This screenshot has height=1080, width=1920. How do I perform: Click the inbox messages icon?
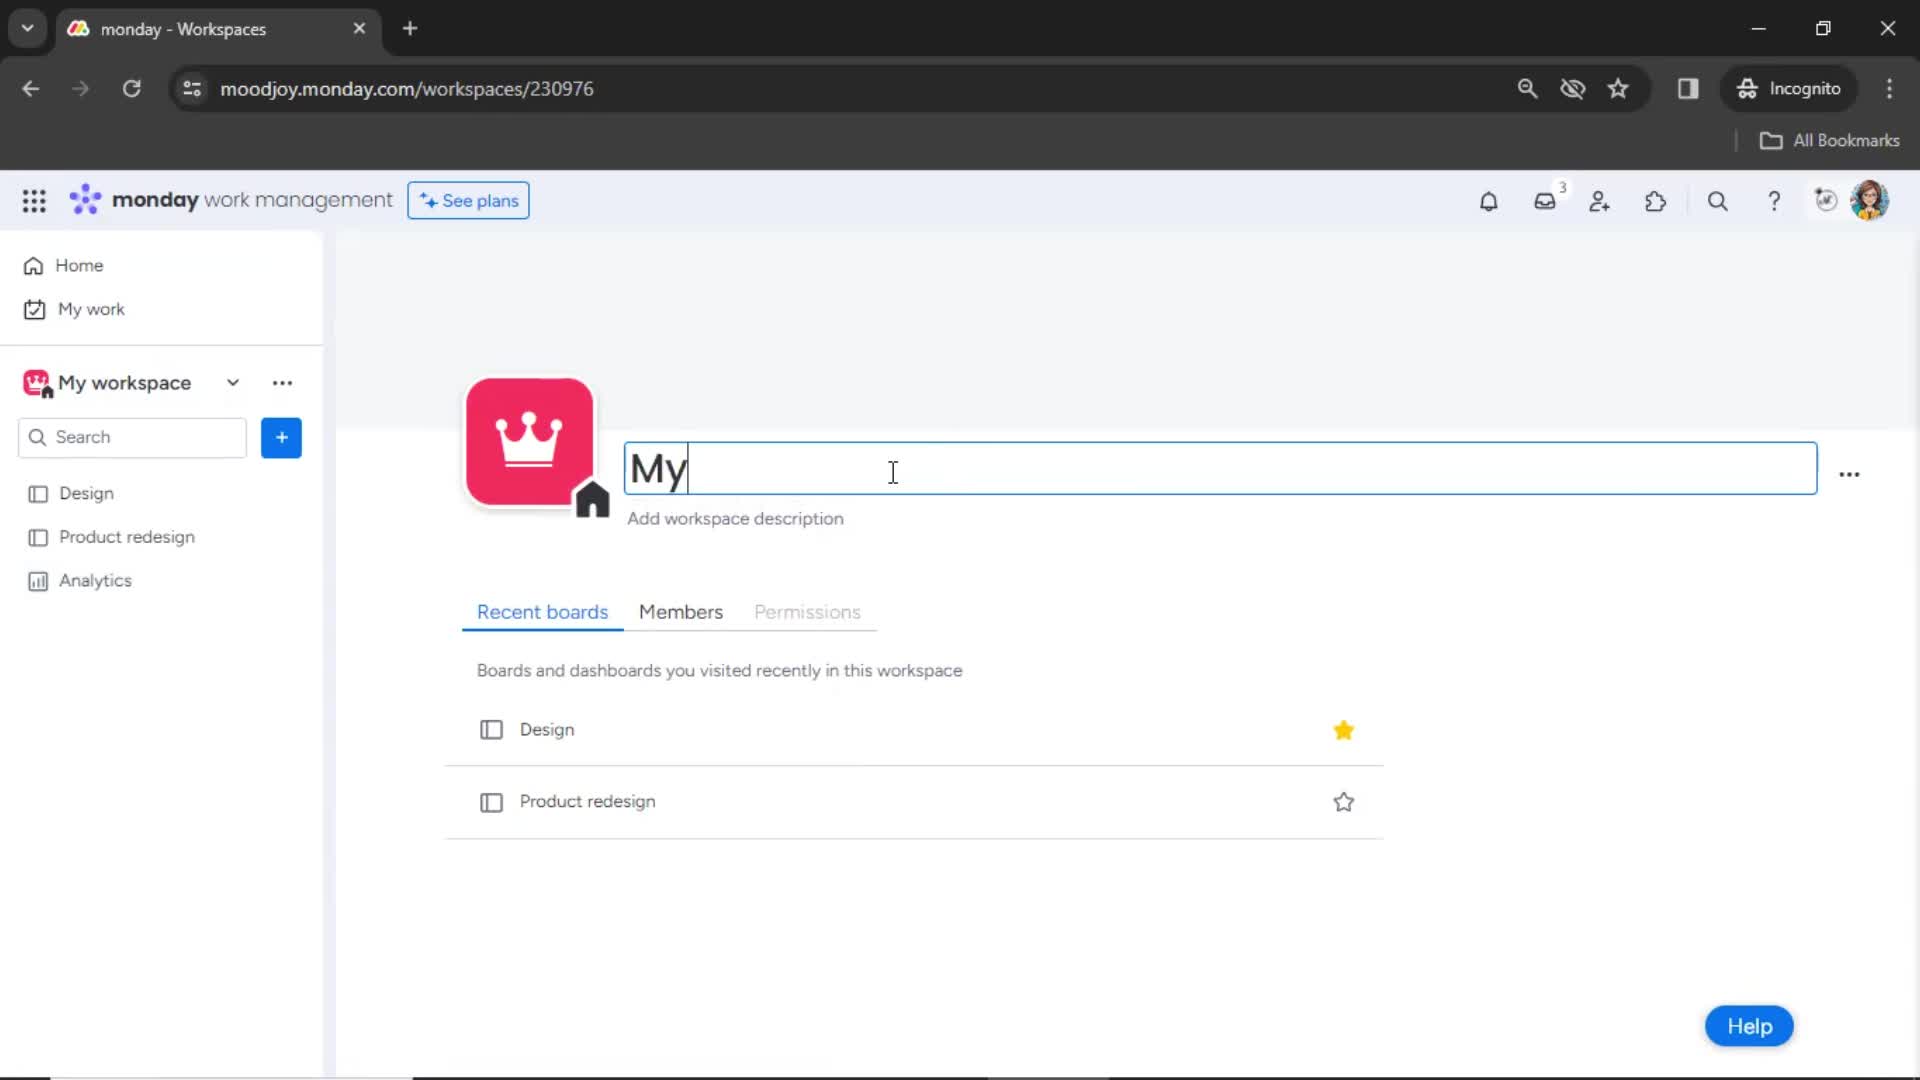click(x=1545, y=200)
